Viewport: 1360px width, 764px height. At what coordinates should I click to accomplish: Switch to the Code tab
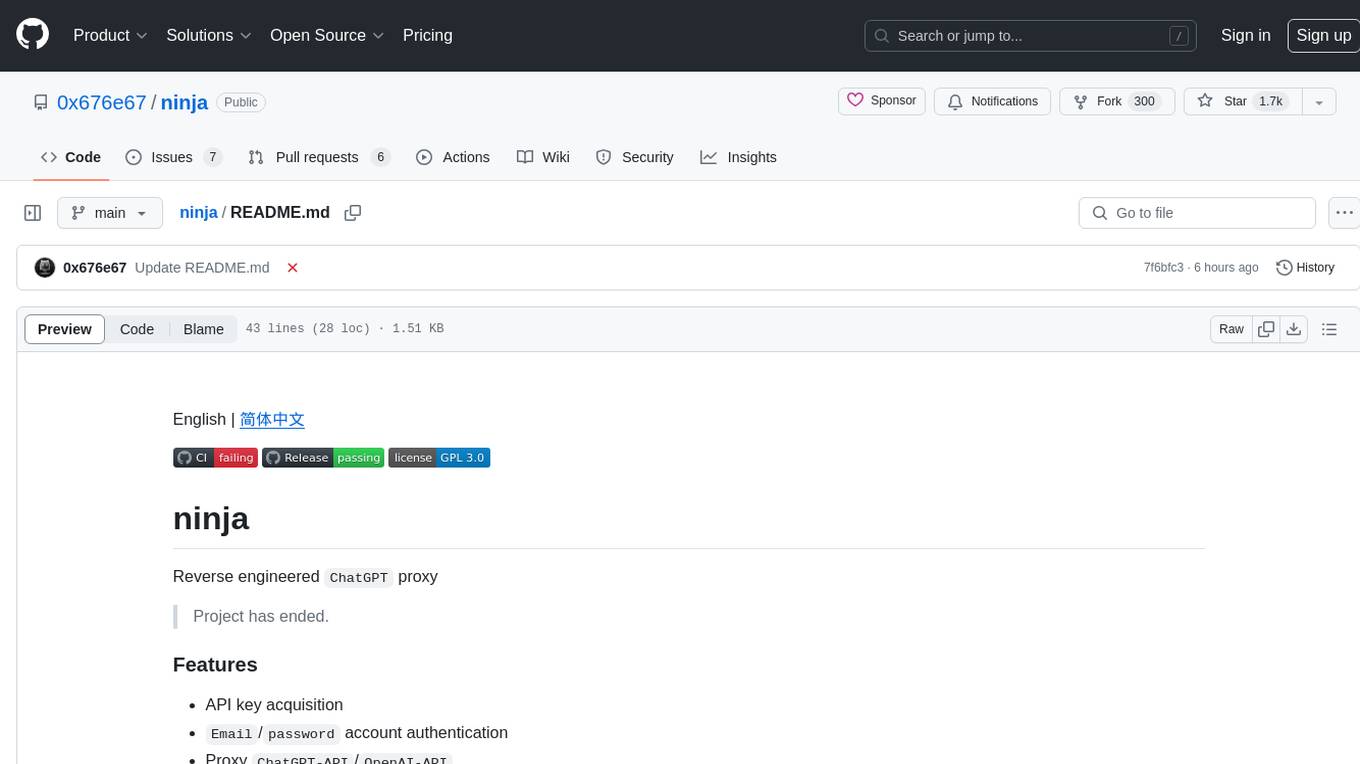click(x=71, y=157)
